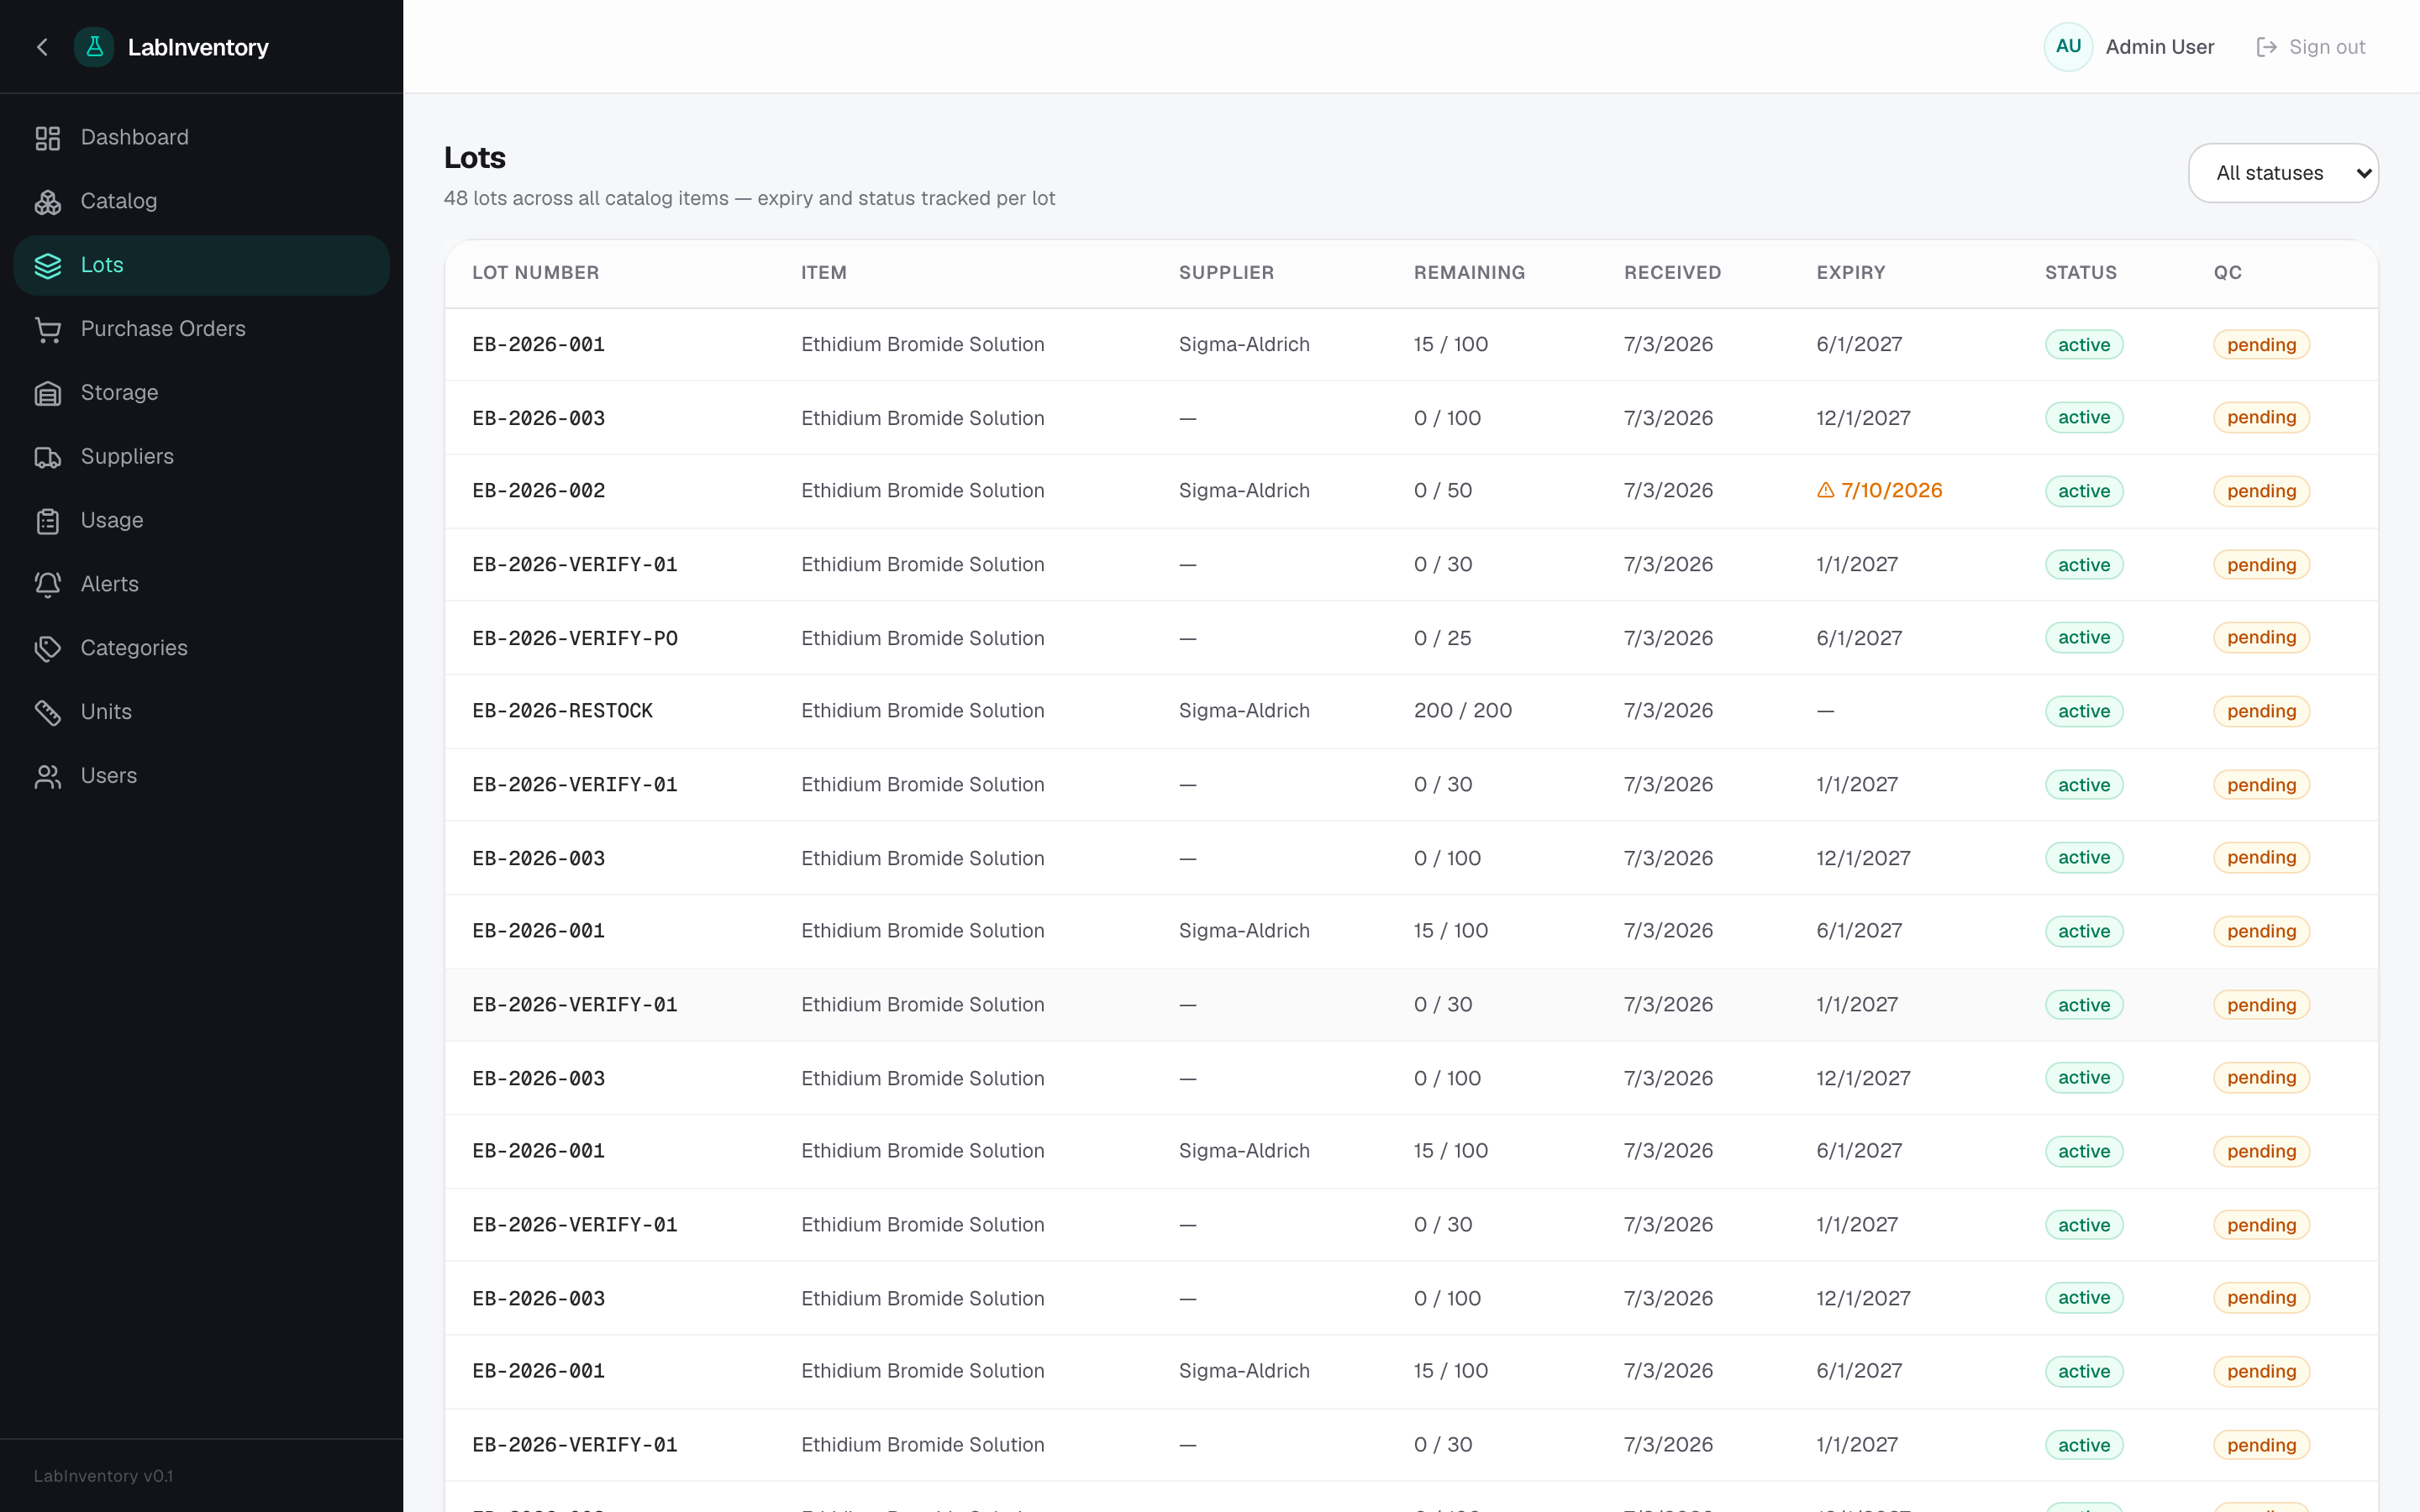Click the LabInventory brand title
Viewport: 2420px width, 1512px height.
tap(198, 47)
